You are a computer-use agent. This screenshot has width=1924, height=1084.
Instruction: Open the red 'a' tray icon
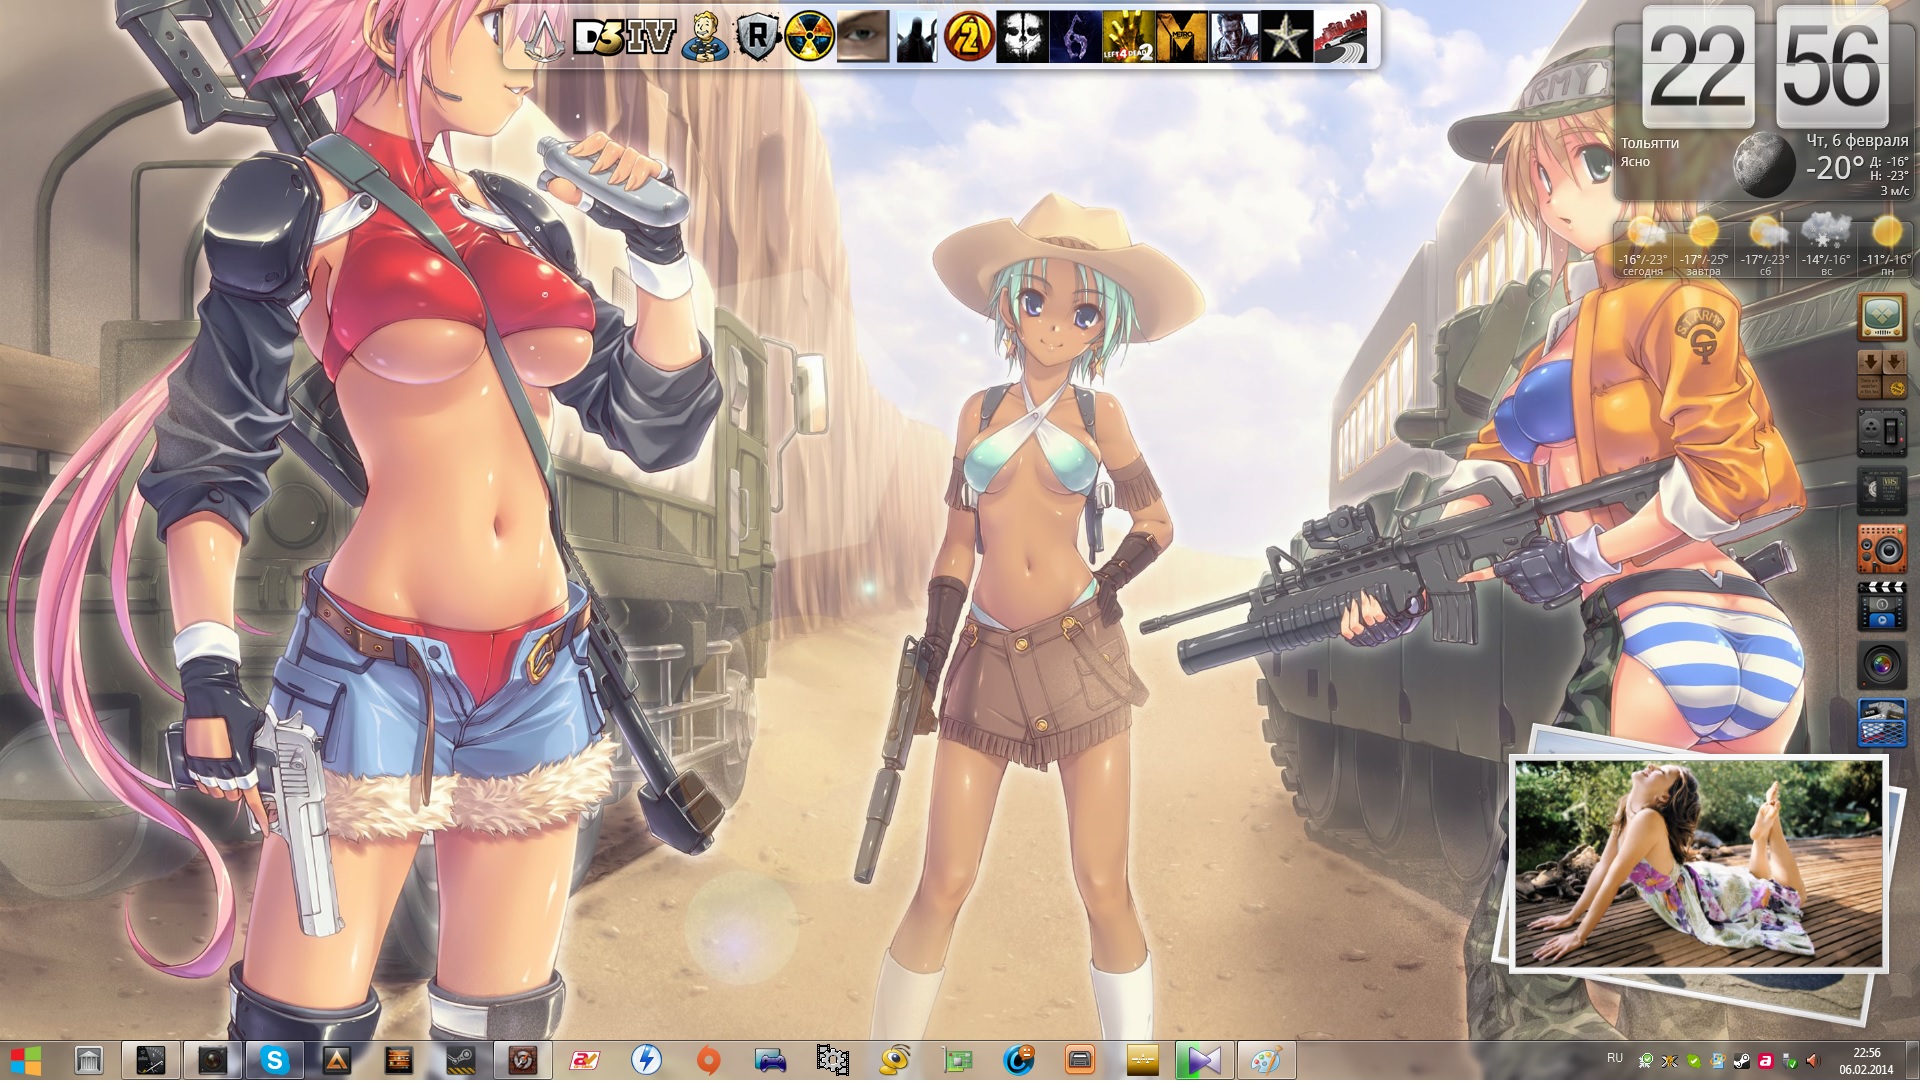1768,1063
